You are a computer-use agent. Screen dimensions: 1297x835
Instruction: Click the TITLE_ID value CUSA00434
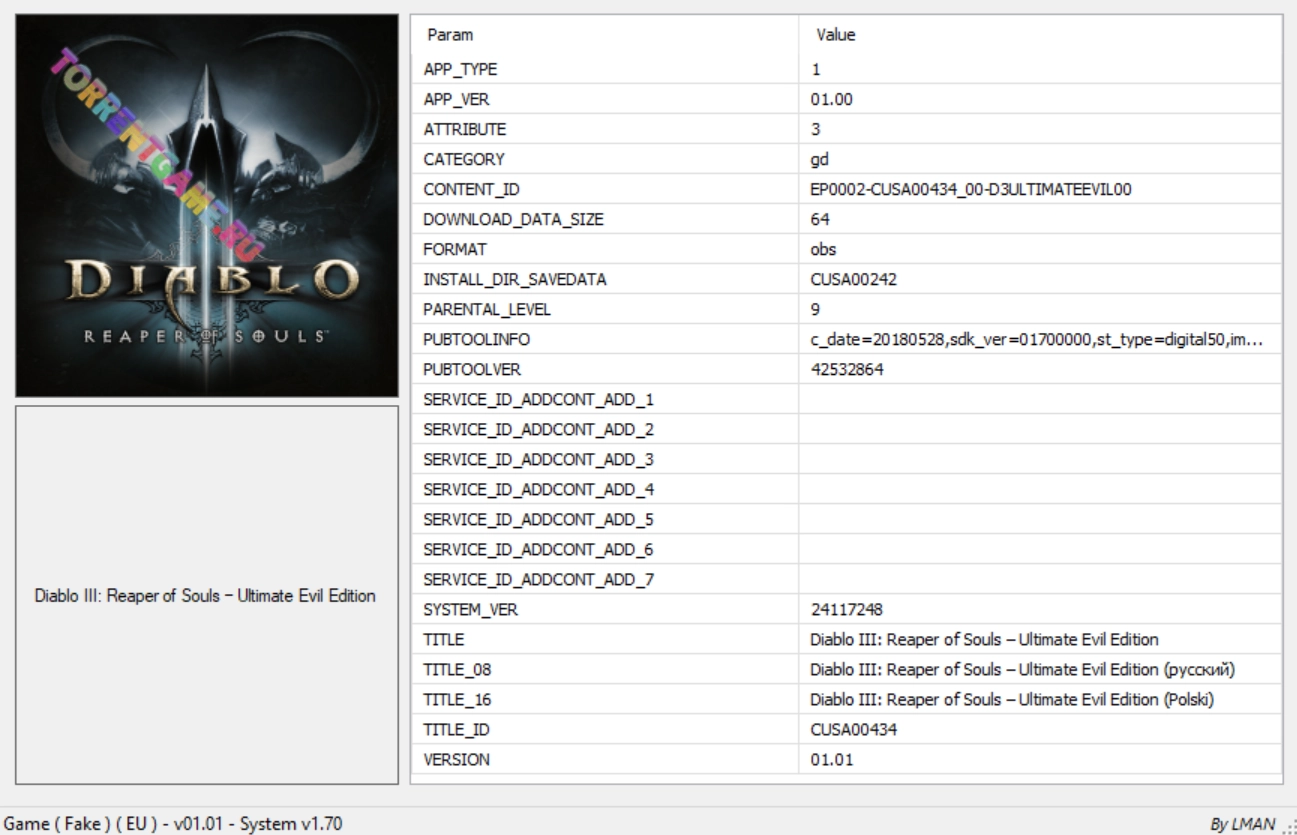853,729
